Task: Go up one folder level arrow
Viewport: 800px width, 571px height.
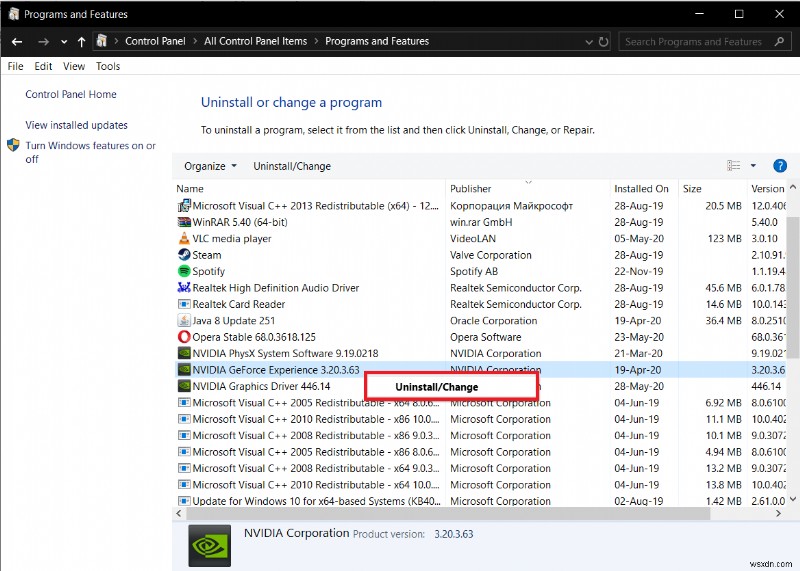Action: 81,42
